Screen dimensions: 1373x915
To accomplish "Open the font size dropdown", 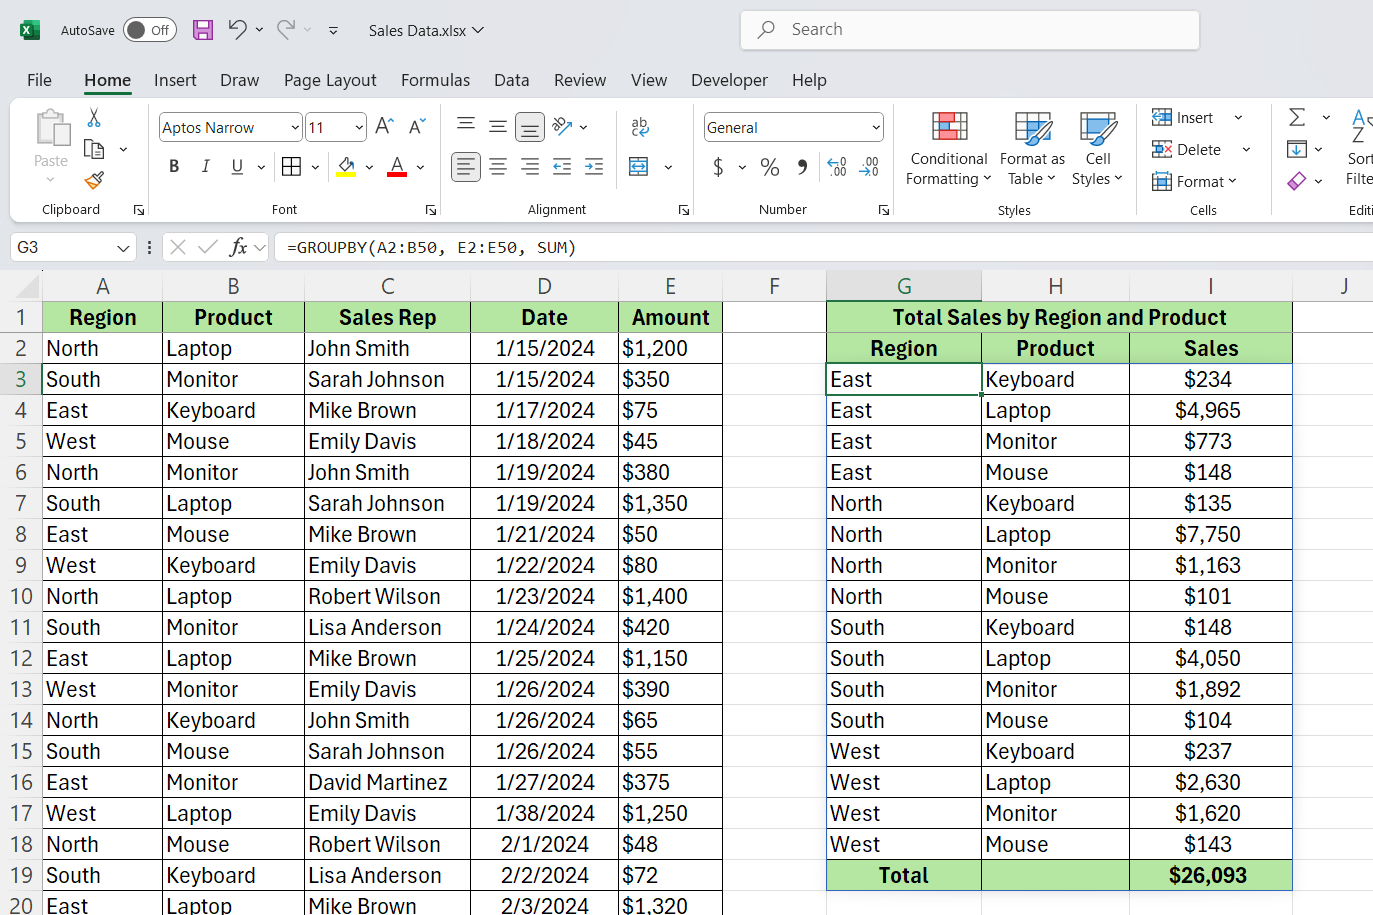I will 359,127.
